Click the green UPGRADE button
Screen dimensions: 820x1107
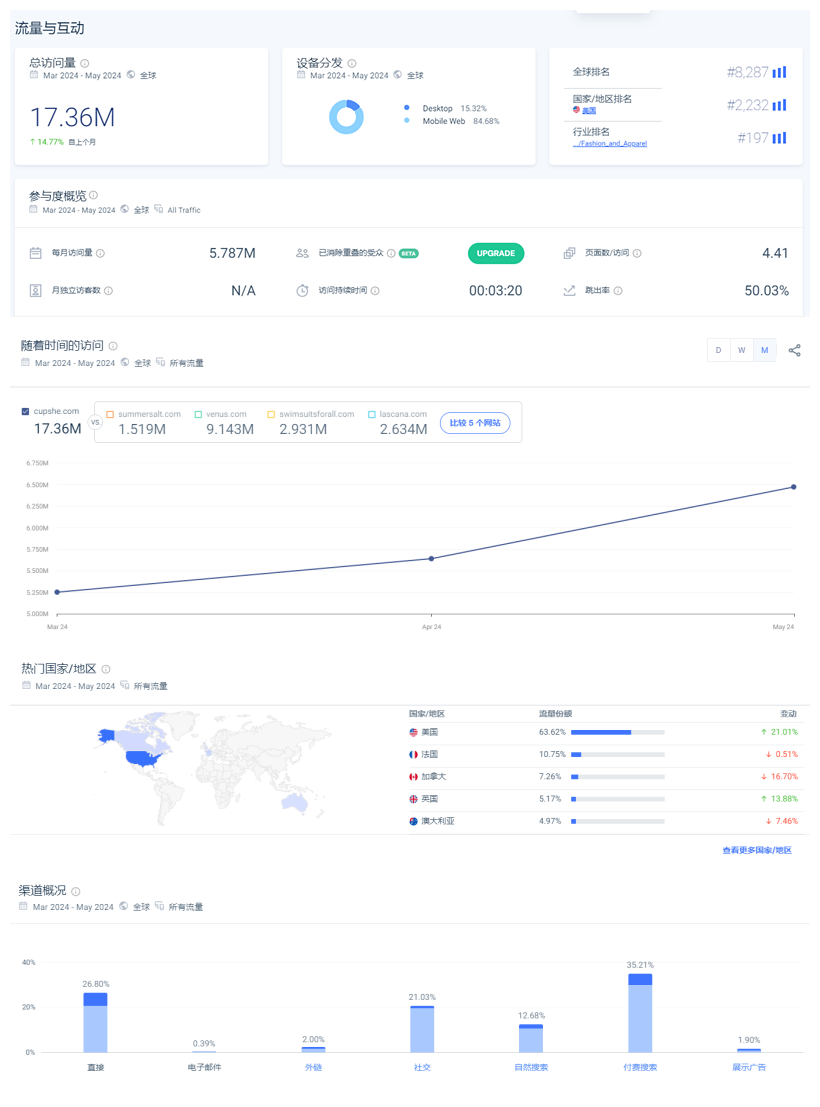[496, 253]
